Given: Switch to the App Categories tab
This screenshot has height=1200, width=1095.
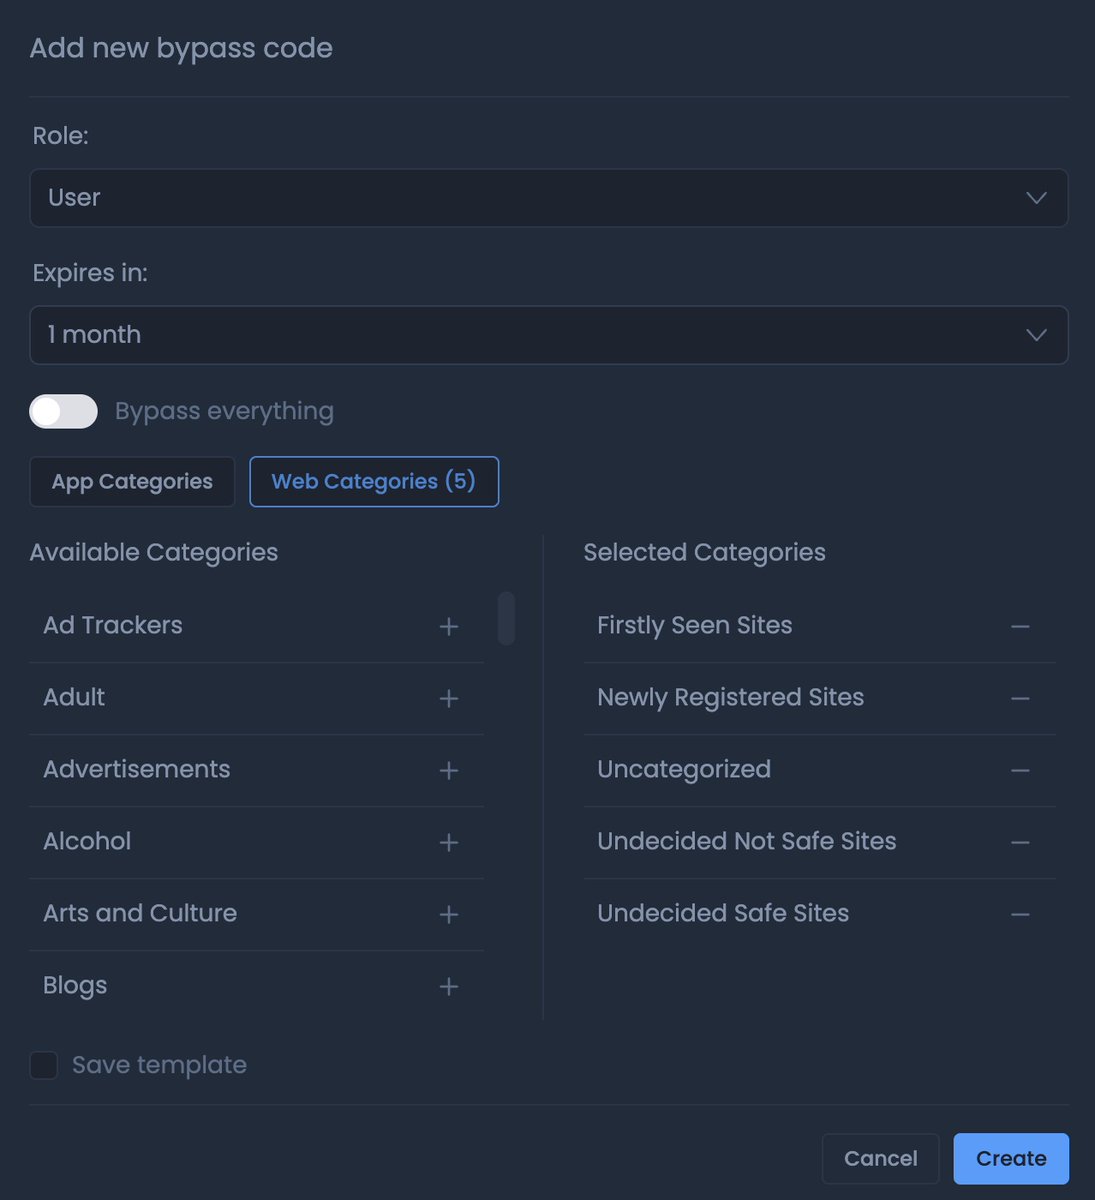Looking at the screenshot, I should (132, 482).
